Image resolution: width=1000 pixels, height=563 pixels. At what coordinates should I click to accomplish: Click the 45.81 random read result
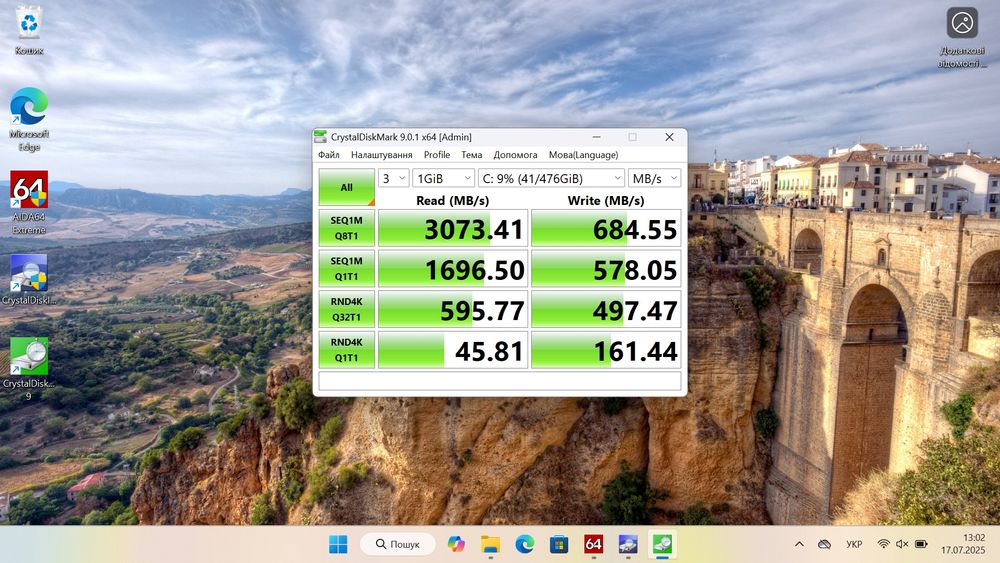tap(453, 350)
